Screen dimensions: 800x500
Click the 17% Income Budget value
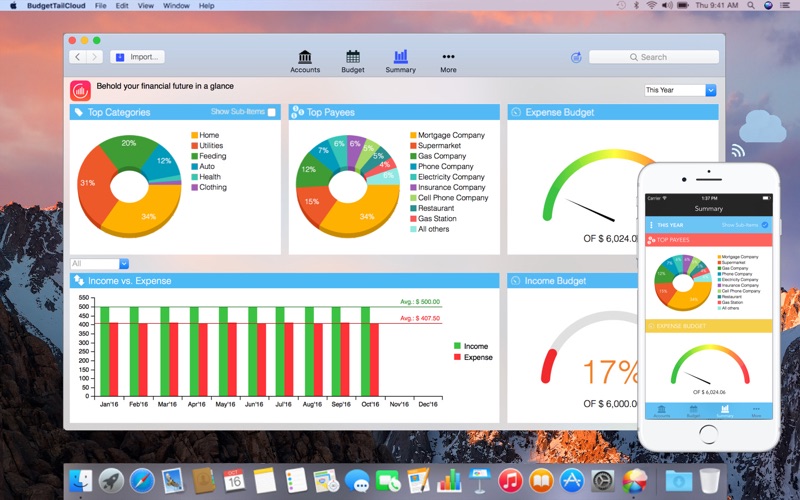610,371
